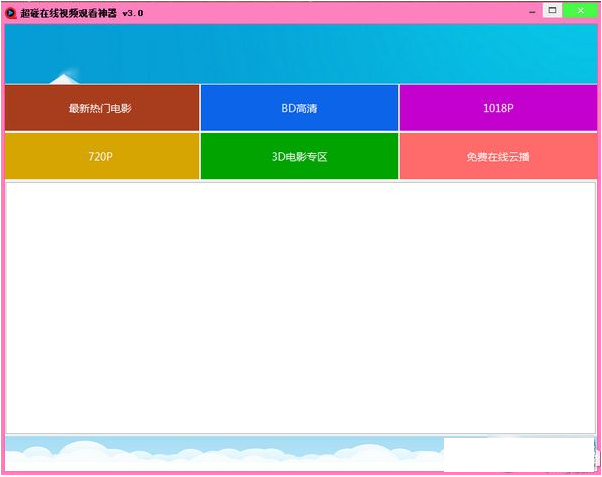
Task: Click the pink window border at bottom
Action: 300,473
